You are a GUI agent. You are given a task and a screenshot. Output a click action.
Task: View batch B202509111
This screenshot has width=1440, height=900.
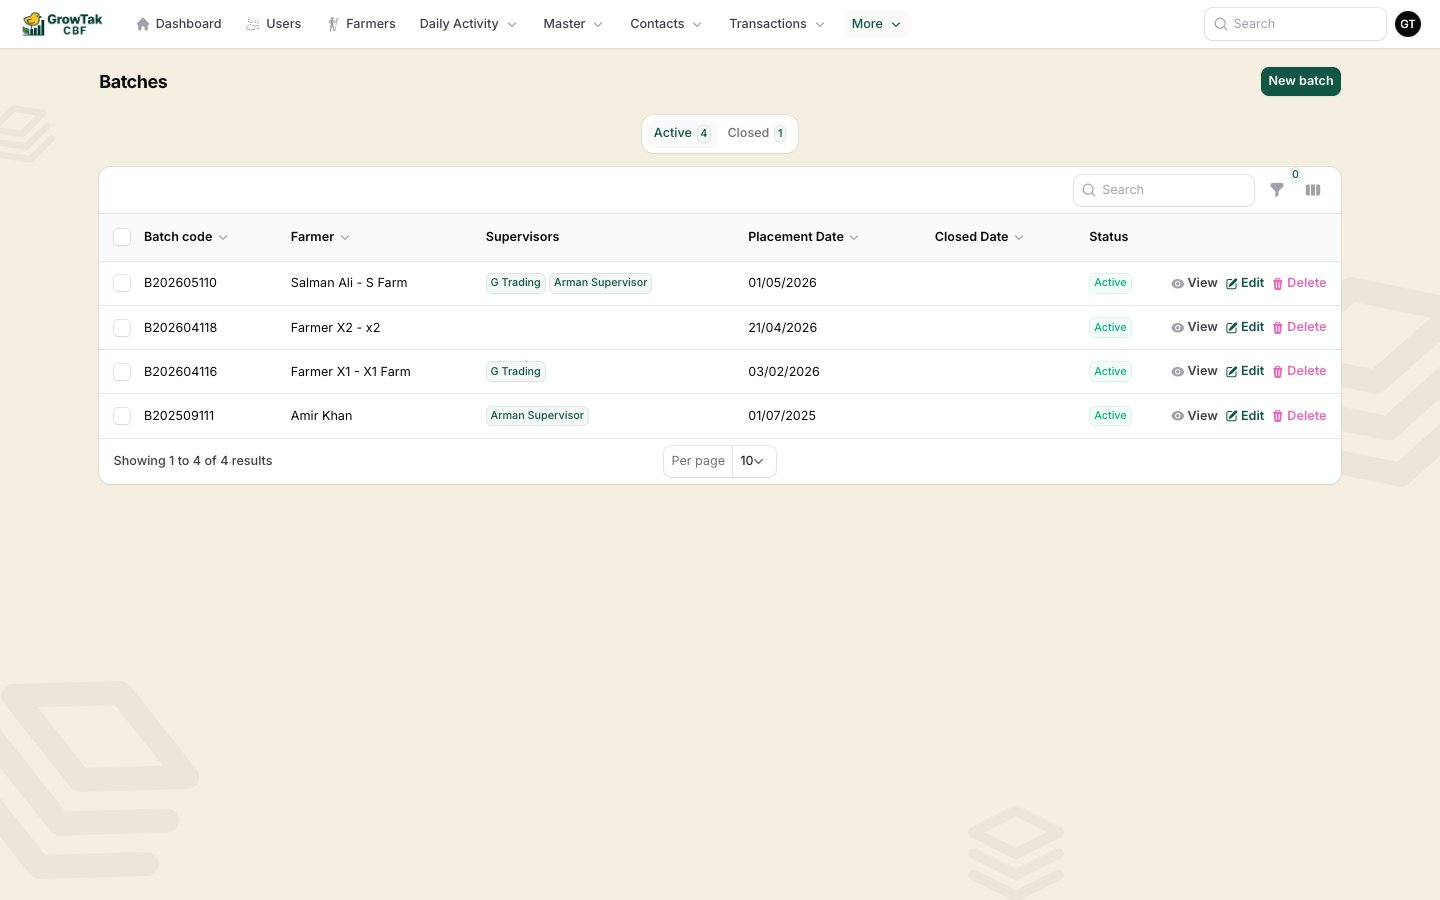tap(1194, 416)
